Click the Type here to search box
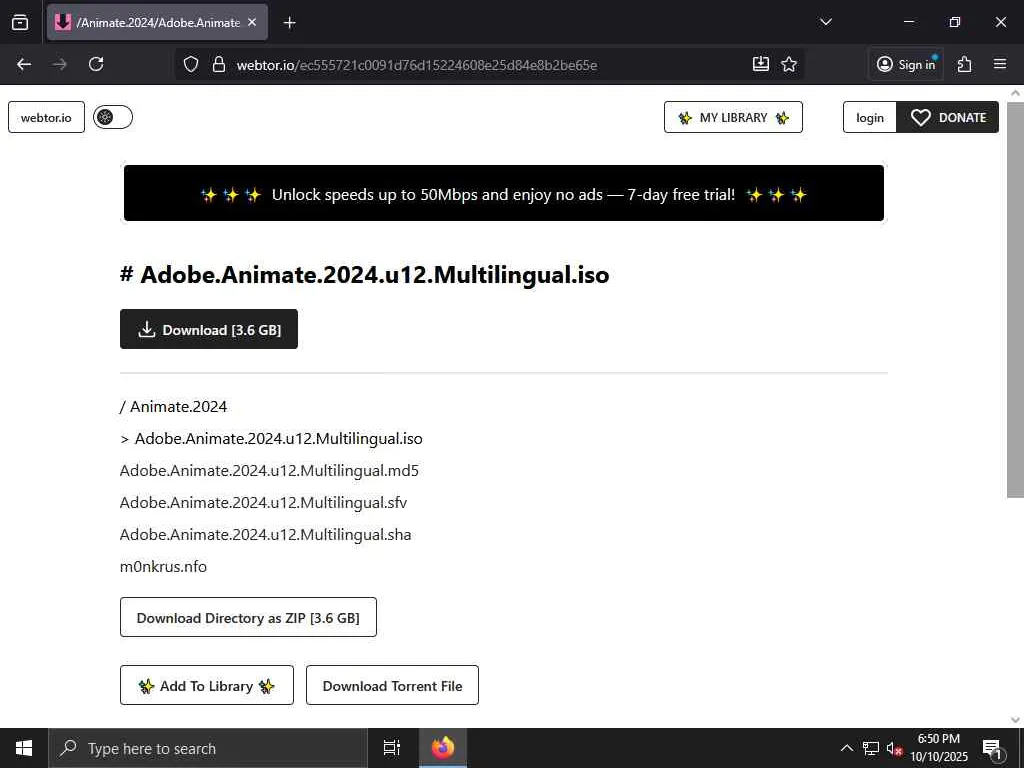 208,748
